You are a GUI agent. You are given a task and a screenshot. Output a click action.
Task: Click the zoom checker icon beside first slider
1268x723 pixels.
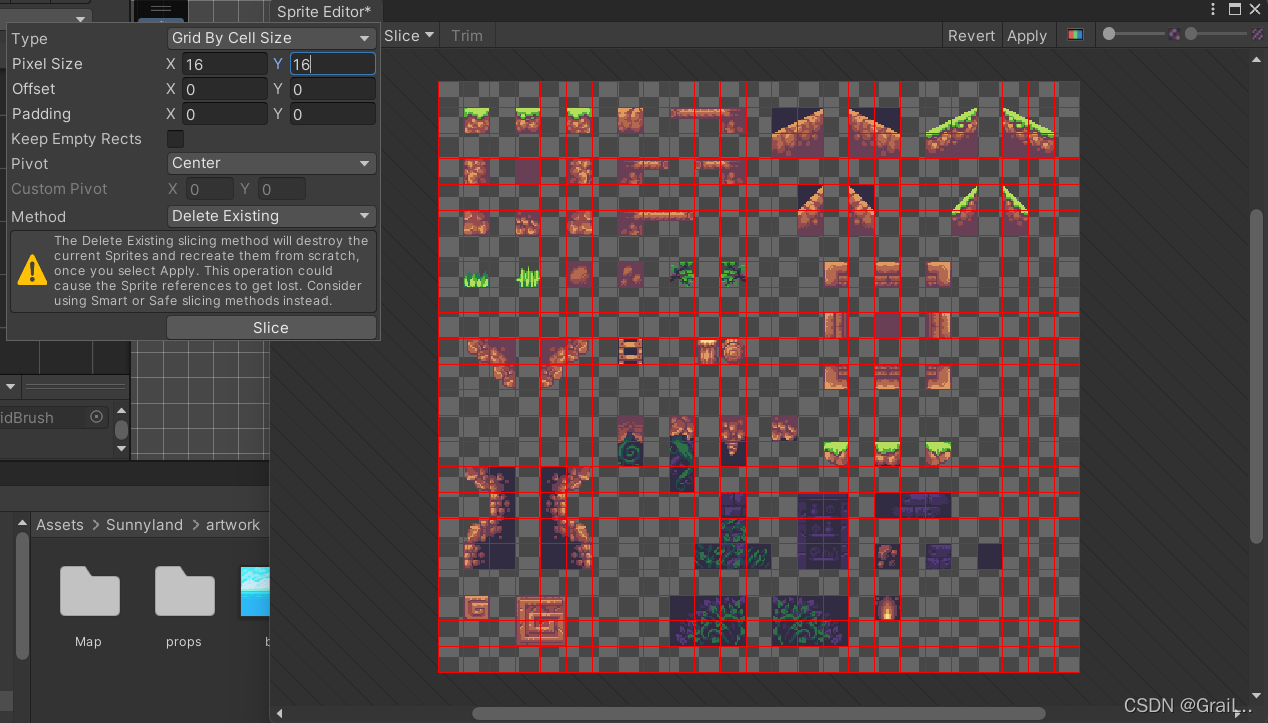tap(1174, 34)
